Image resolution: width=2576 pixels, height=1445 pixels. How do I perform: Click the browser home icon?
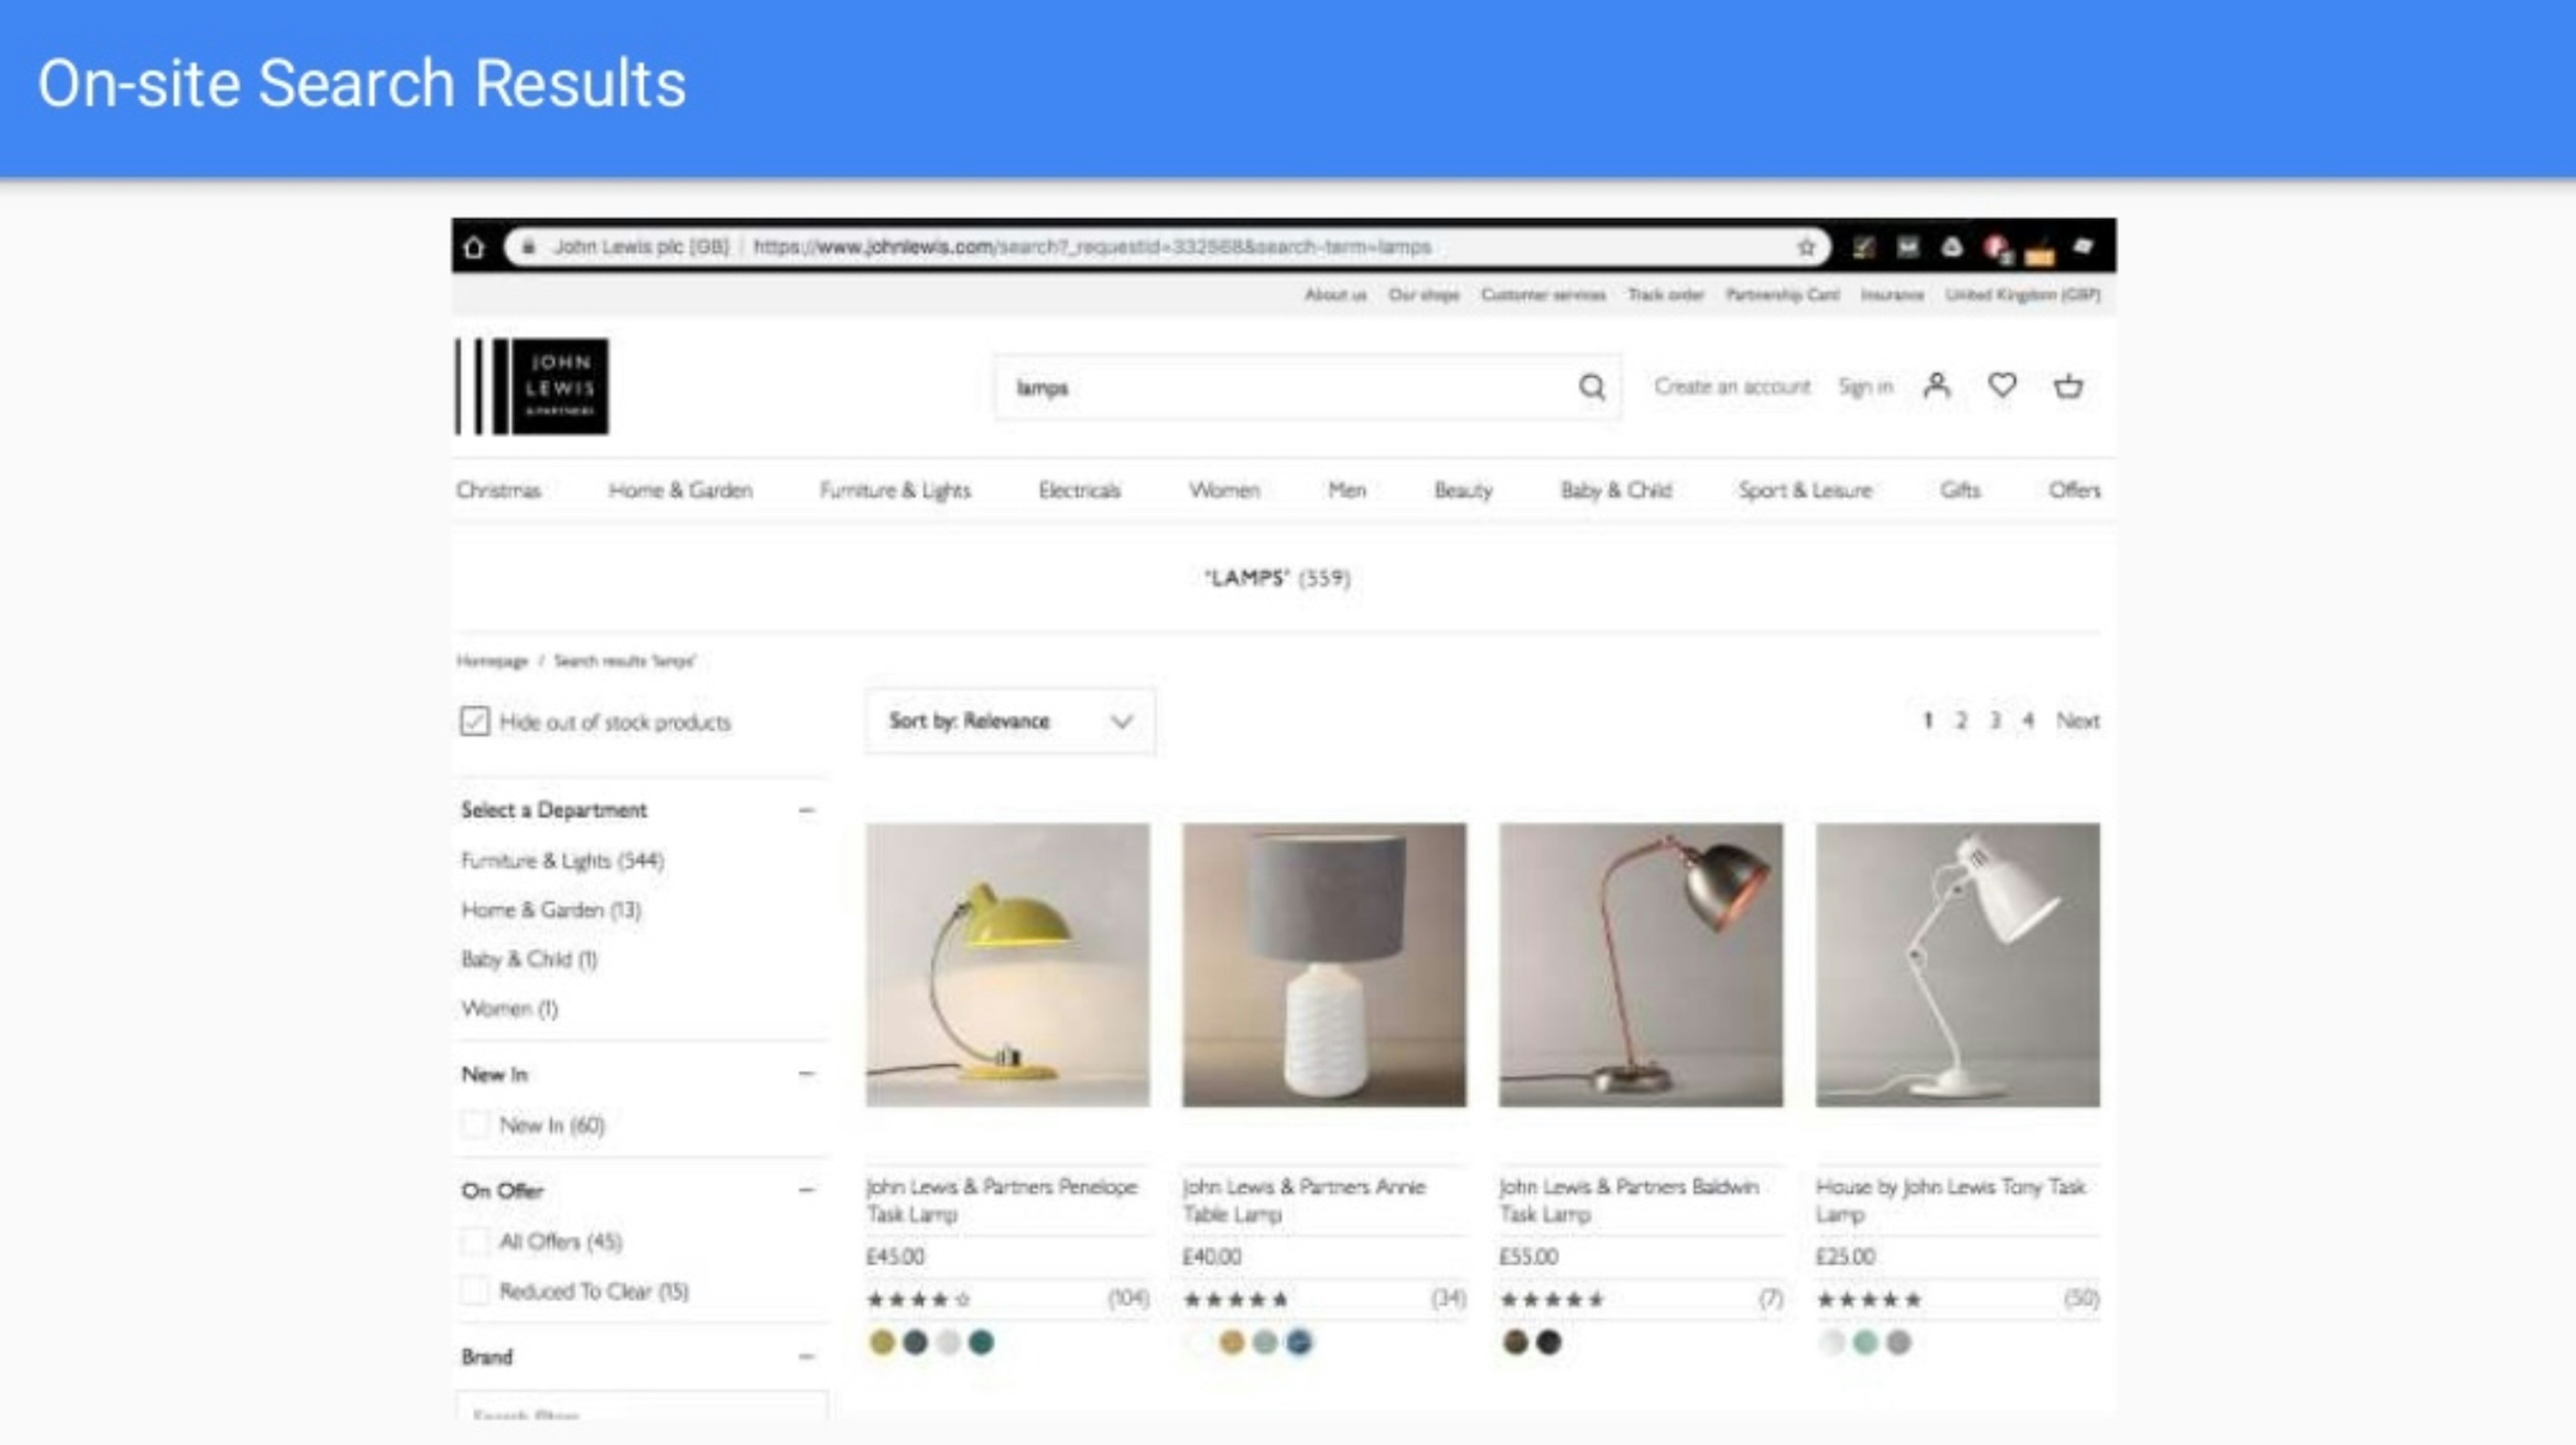[474, 247]
